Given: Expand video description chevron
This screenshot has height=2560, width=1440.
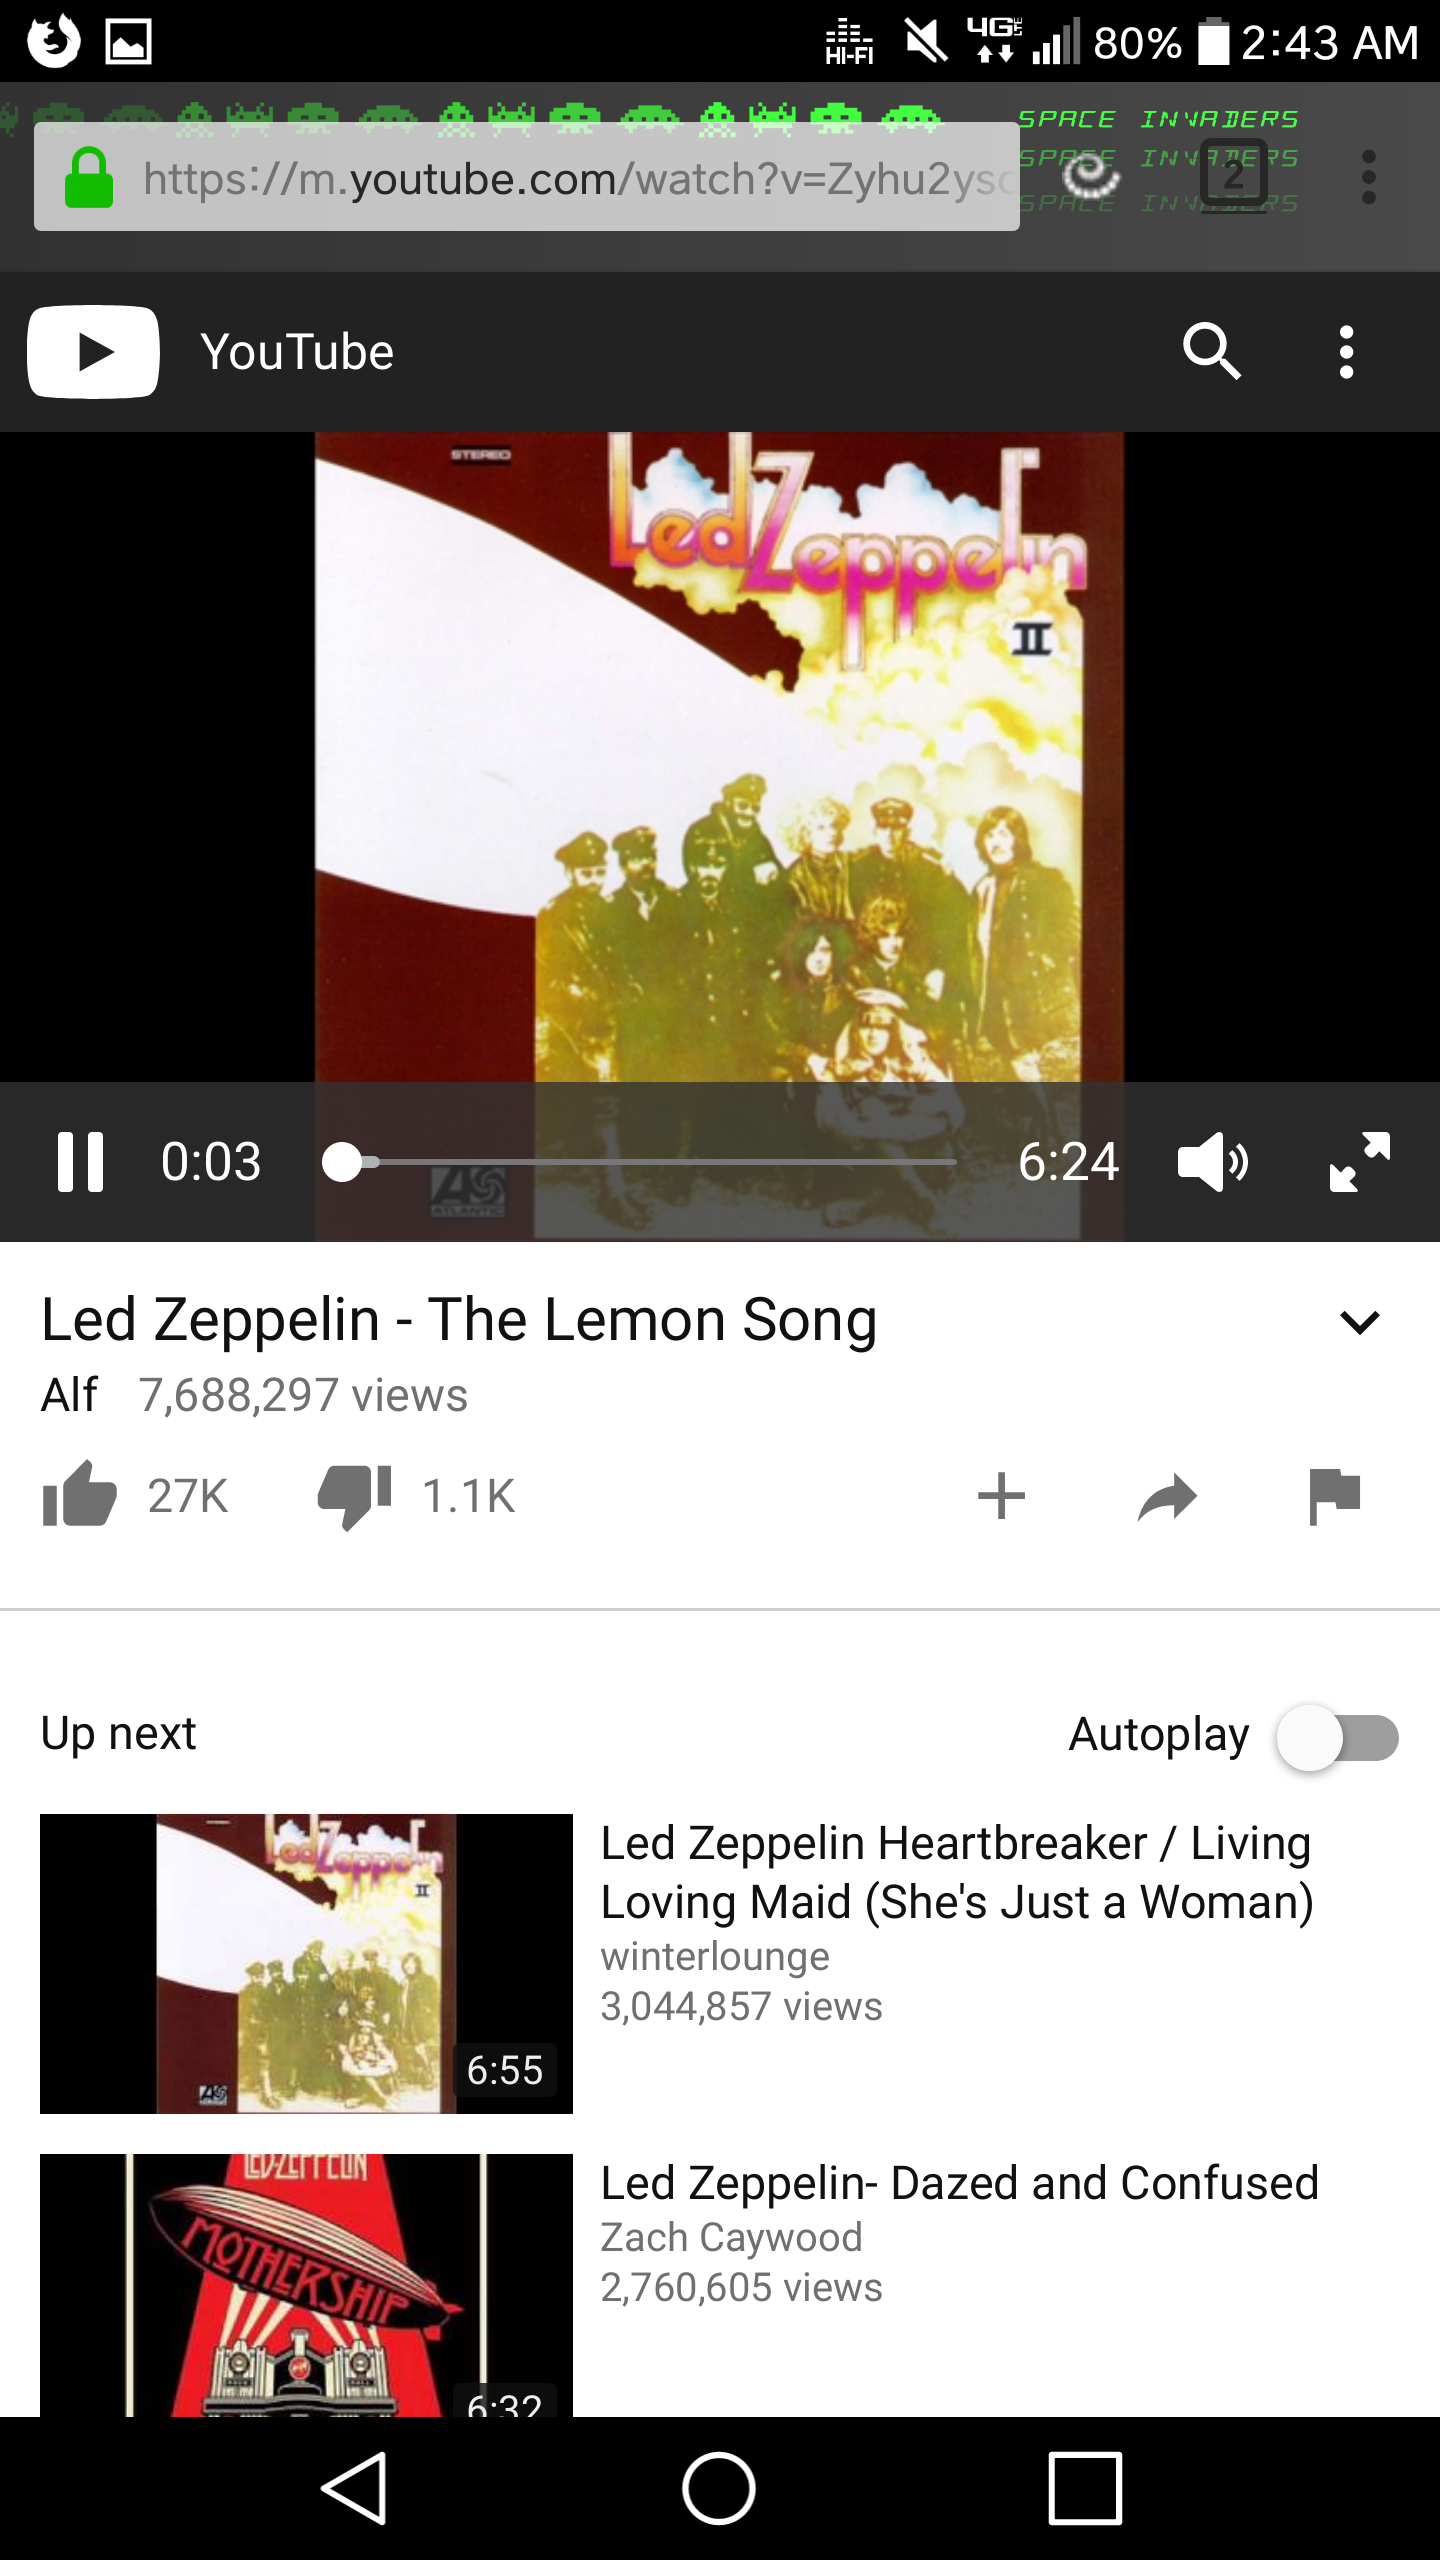Looking at the screenshot, I should (x=1360, y=1322).
